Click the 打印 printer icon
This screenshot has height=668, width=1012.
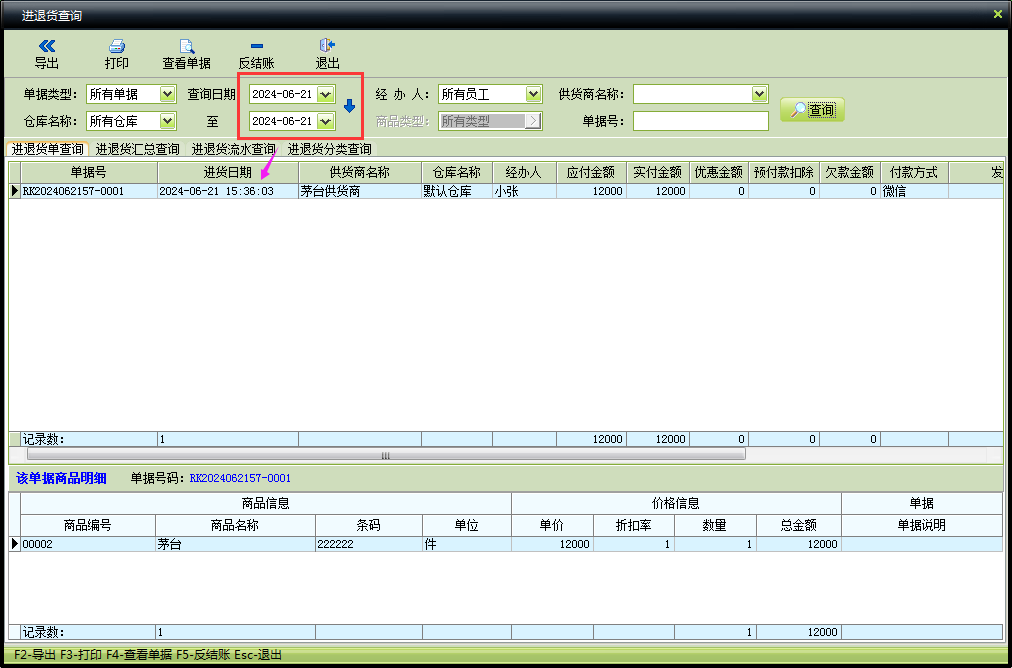(x=117, y=47)
